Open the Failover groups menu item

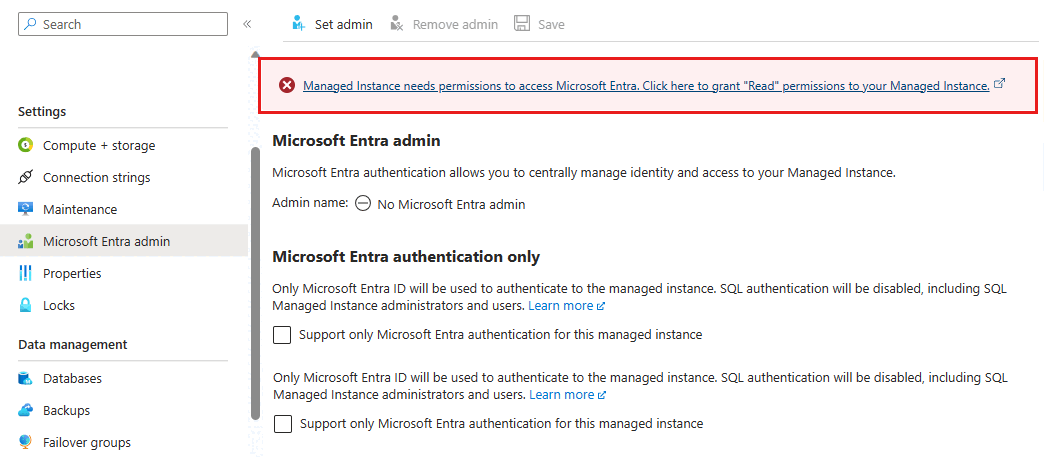(x=87, y=442)
